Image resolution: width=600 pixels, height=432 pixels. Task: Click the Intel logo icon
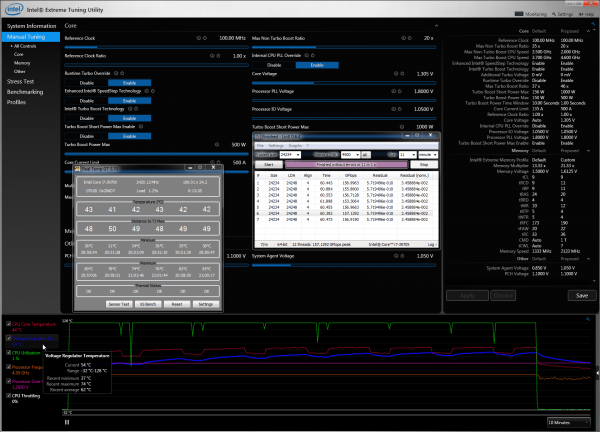coord(14,8)
